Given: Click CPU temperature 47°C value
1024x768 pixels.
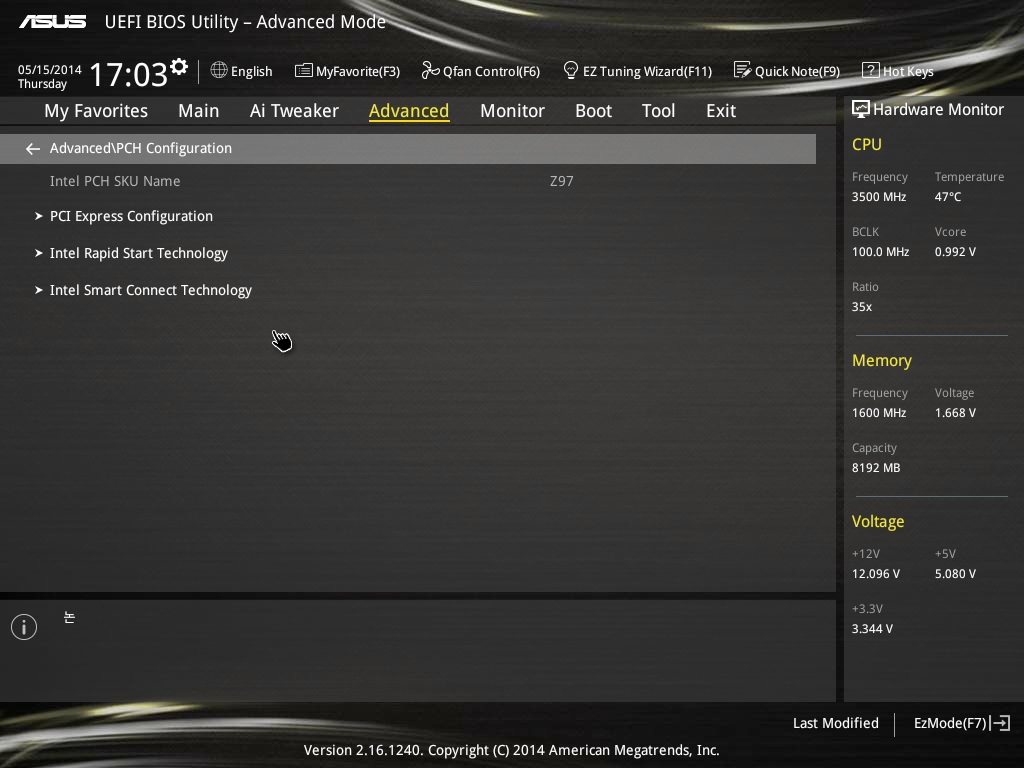Looking at the screenshot, I should click(948, 197).
